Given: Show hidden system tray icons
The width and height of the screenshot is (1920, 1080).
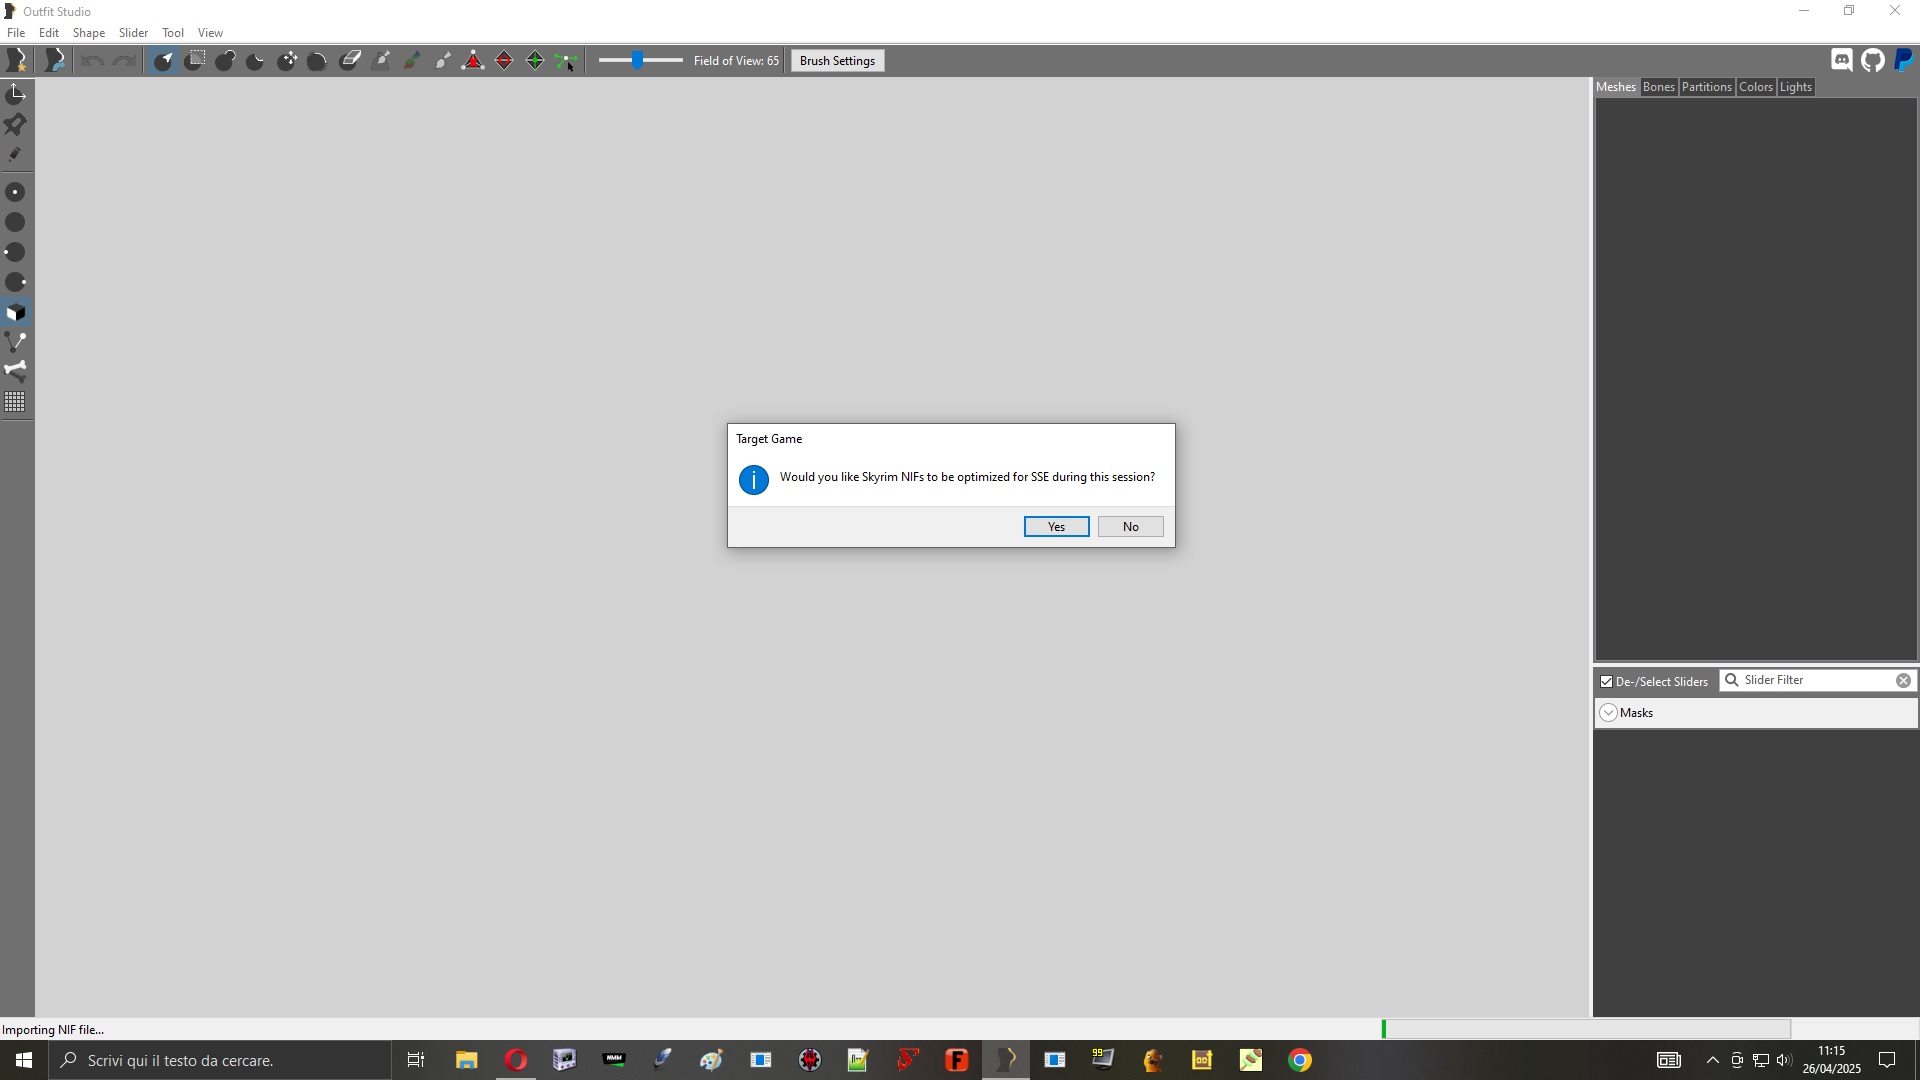Looking at the screenshot, I should click(1712, 1060).
